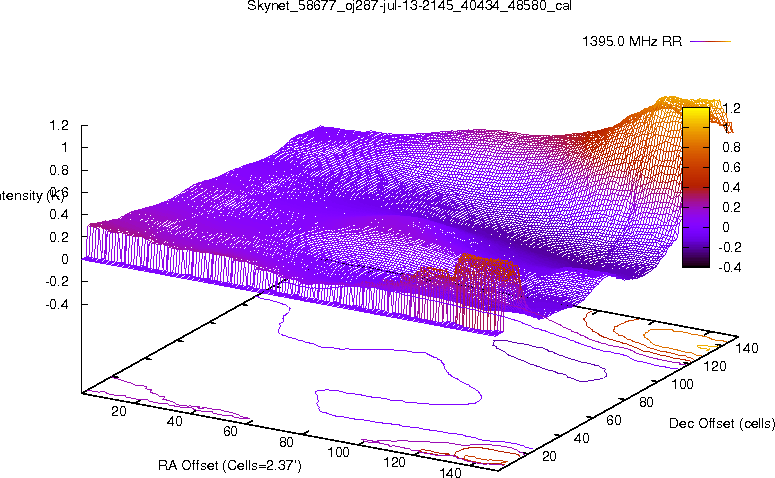Screen dimensions: 775x478
Task: Click the 0.6 label on the color bar
Action: [732, 168]
